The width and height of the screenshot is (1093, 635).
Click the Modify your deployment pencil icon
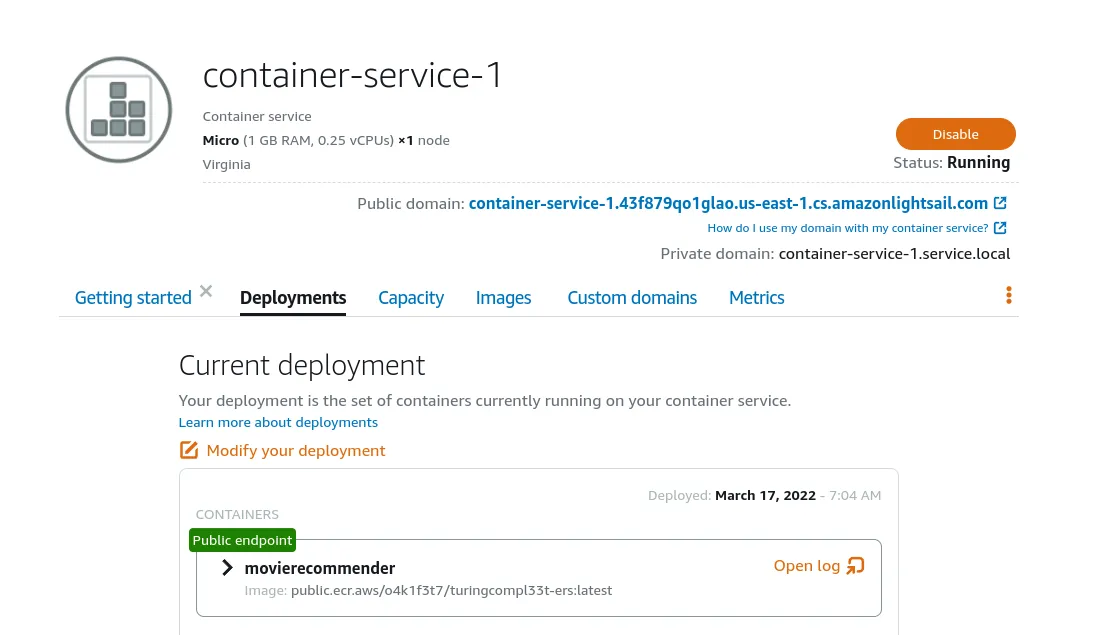coord(189,450)
